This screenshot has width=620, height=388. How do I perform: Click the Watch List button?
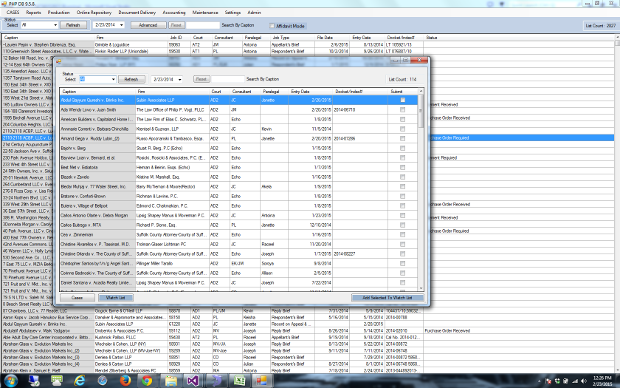(x=115, y=297)
